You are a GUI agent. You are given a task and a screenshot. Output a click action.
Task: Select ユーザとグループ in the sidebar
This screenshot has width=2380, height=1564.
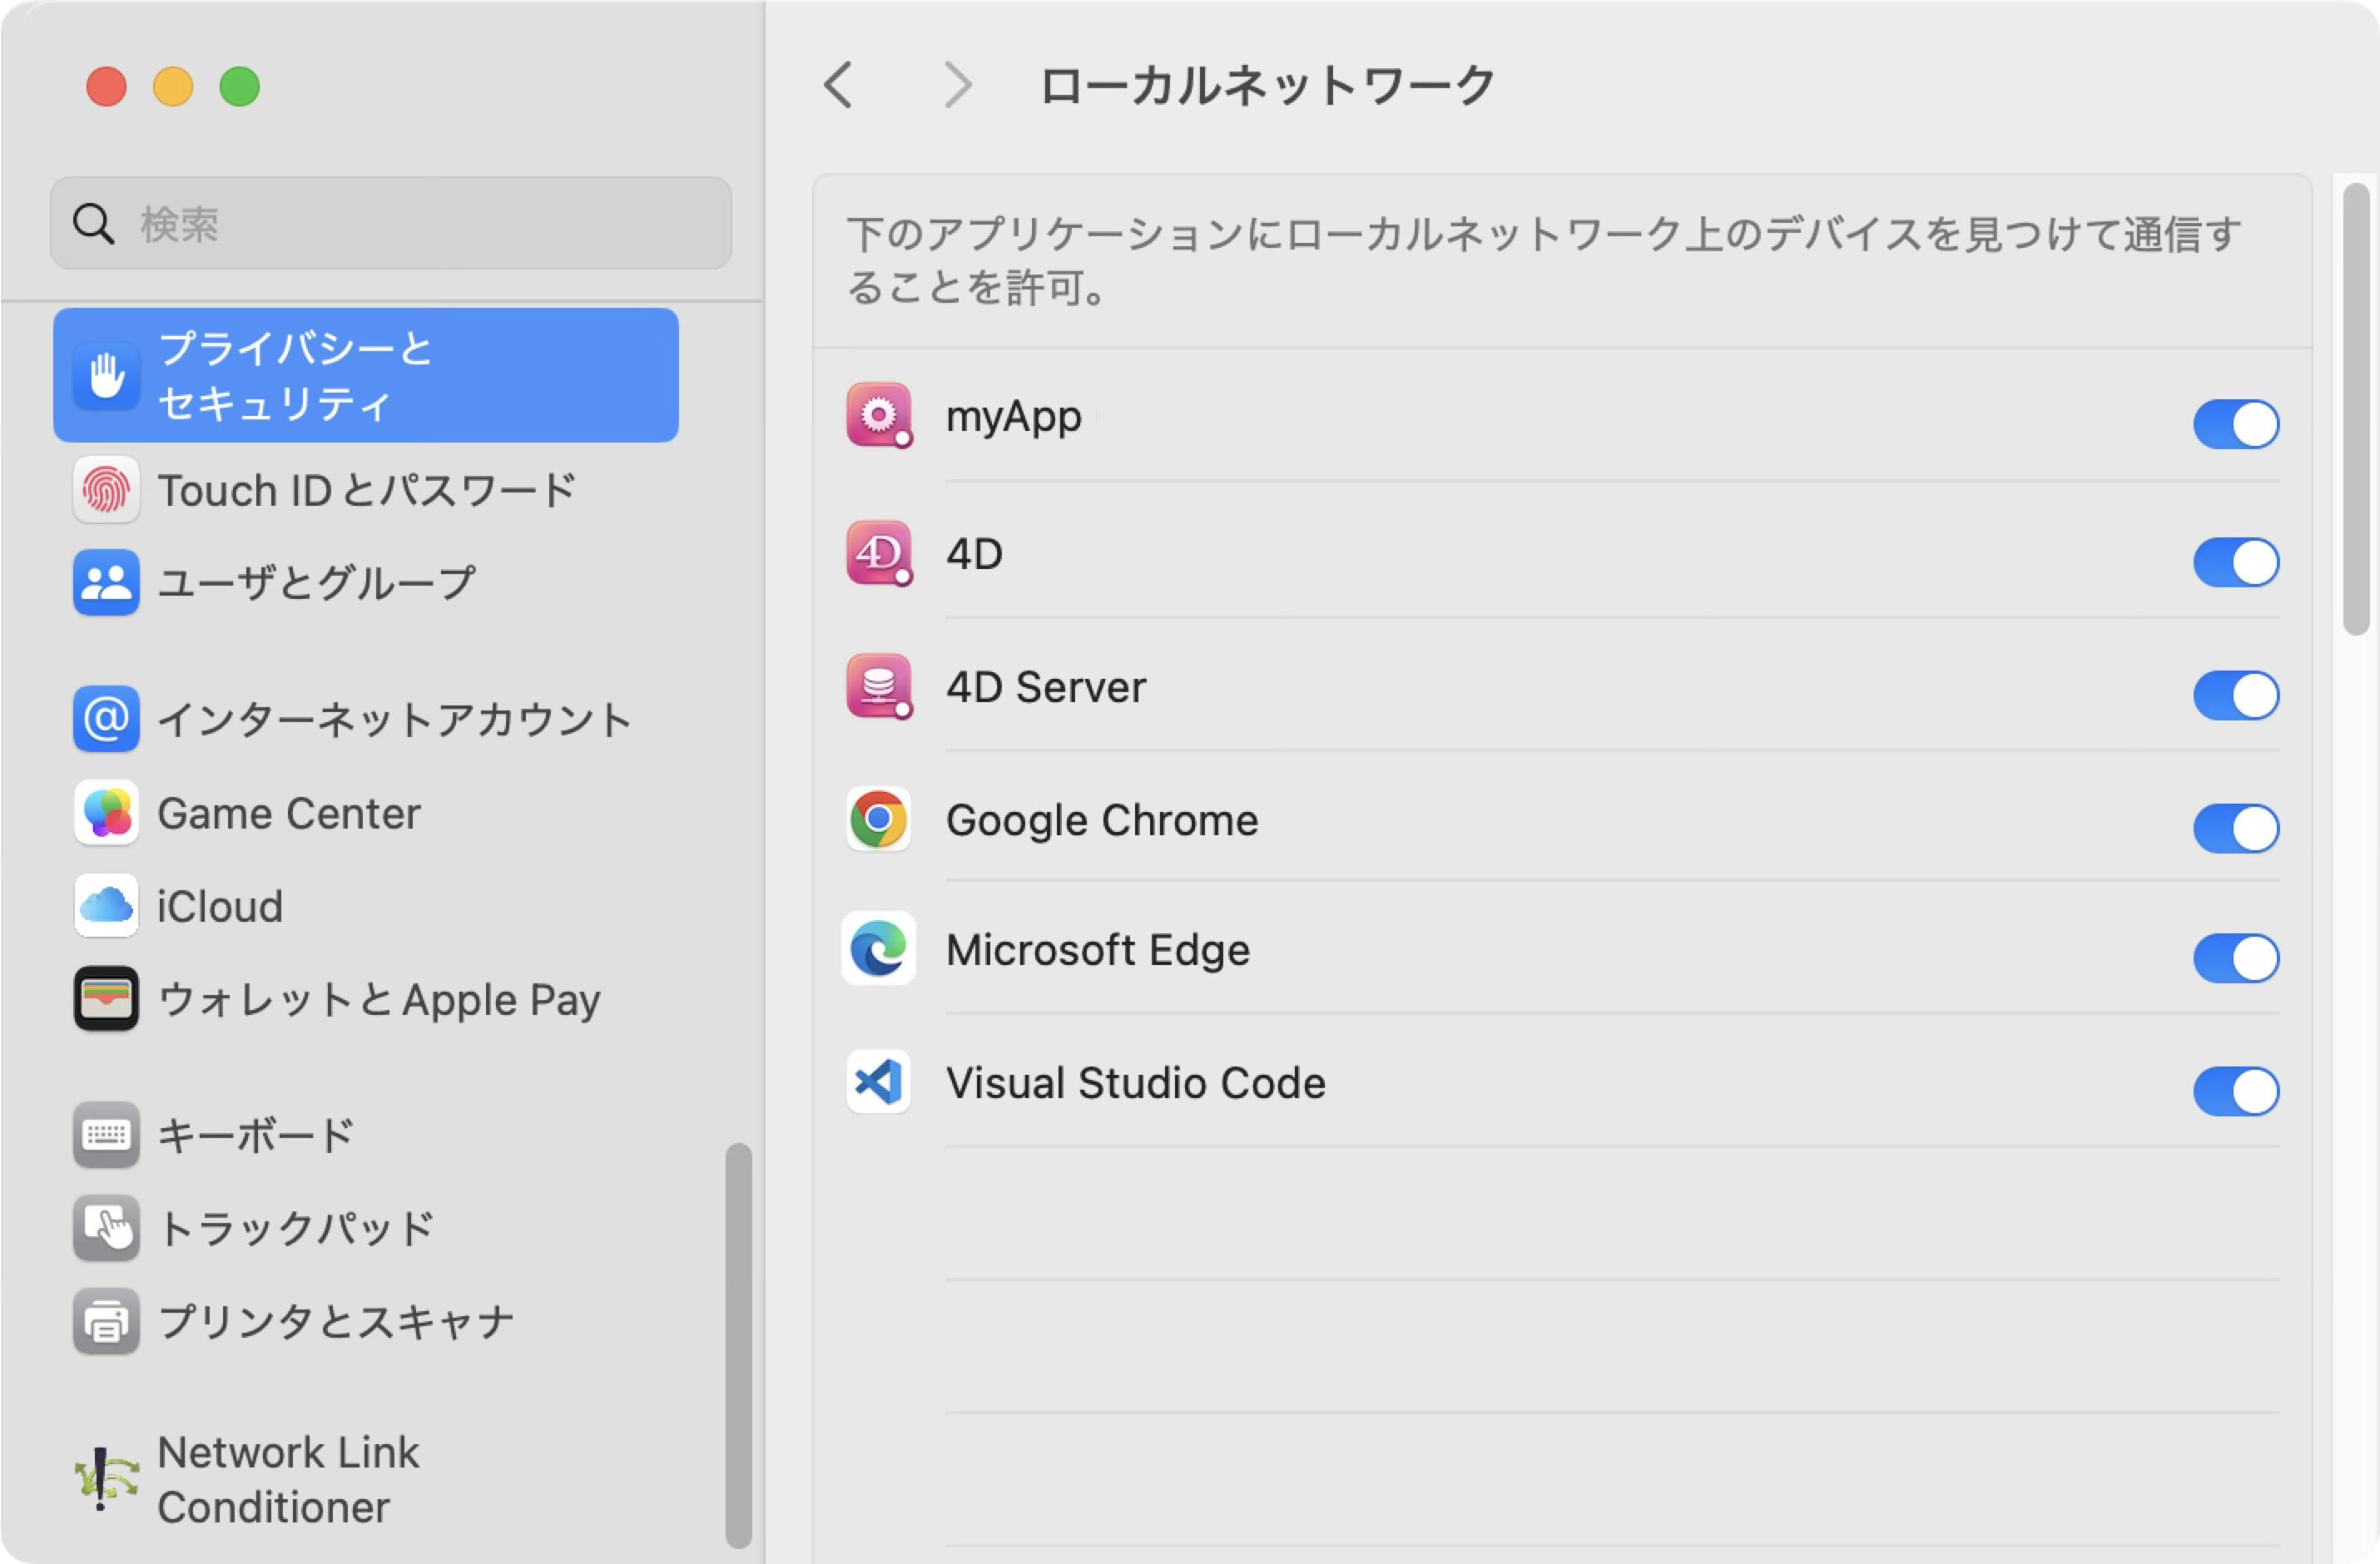coord(316,583)
